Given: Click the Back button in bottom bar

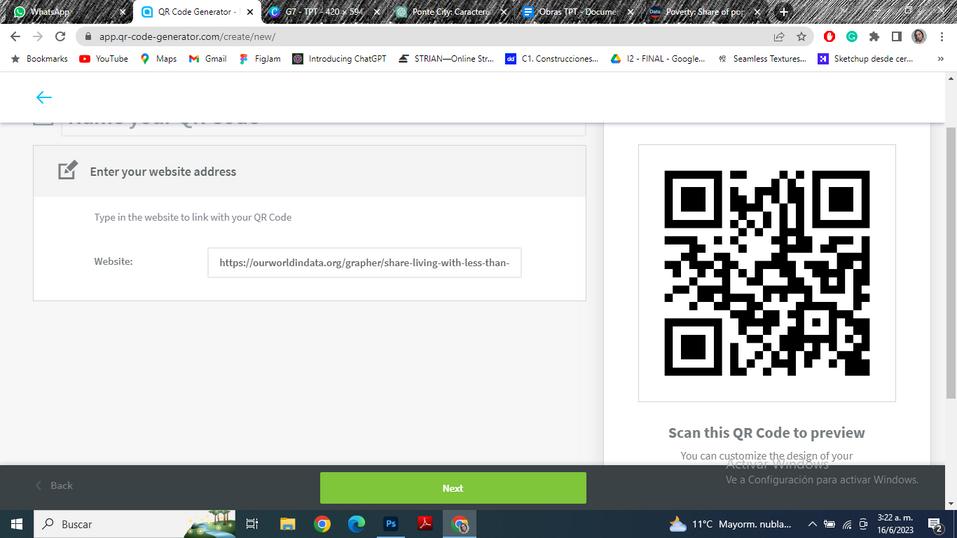Looking at the screenshot, I should (54, 485).
